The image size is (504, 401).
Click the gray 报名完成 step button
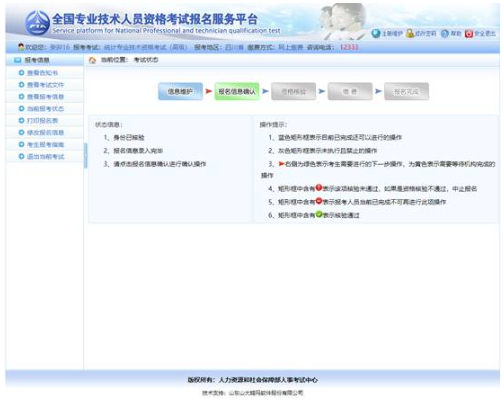click(x=406, y=91)
